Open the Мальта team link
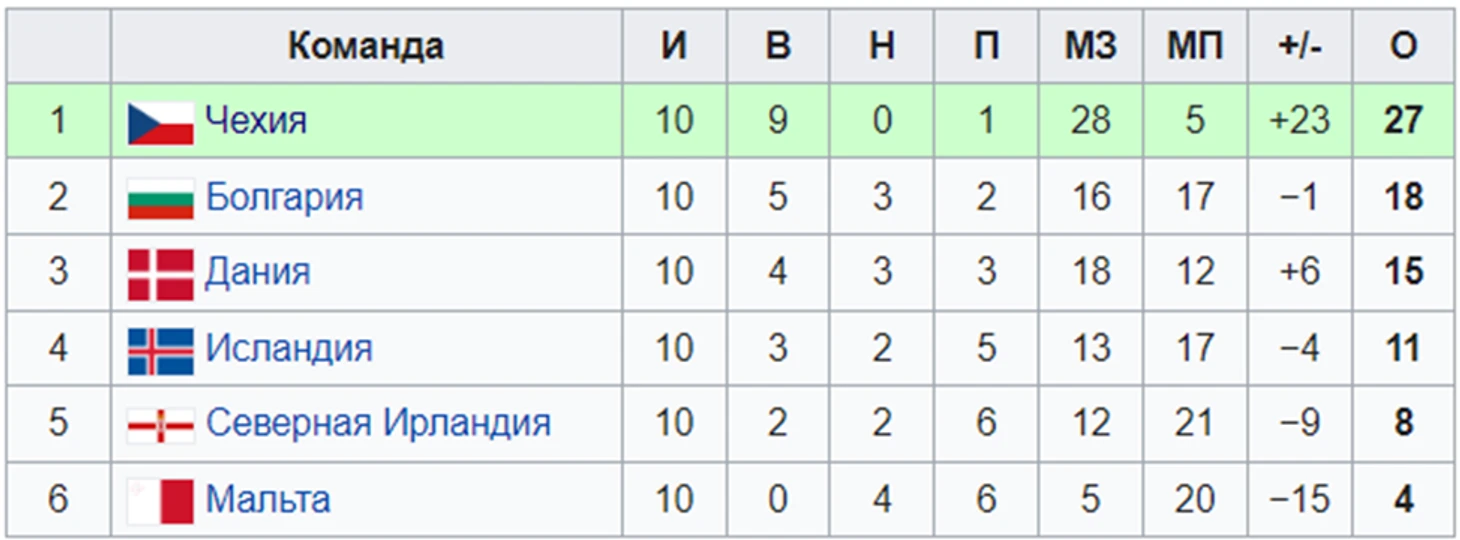Viewport: 1460px width, 540px height. coord(268,499)
